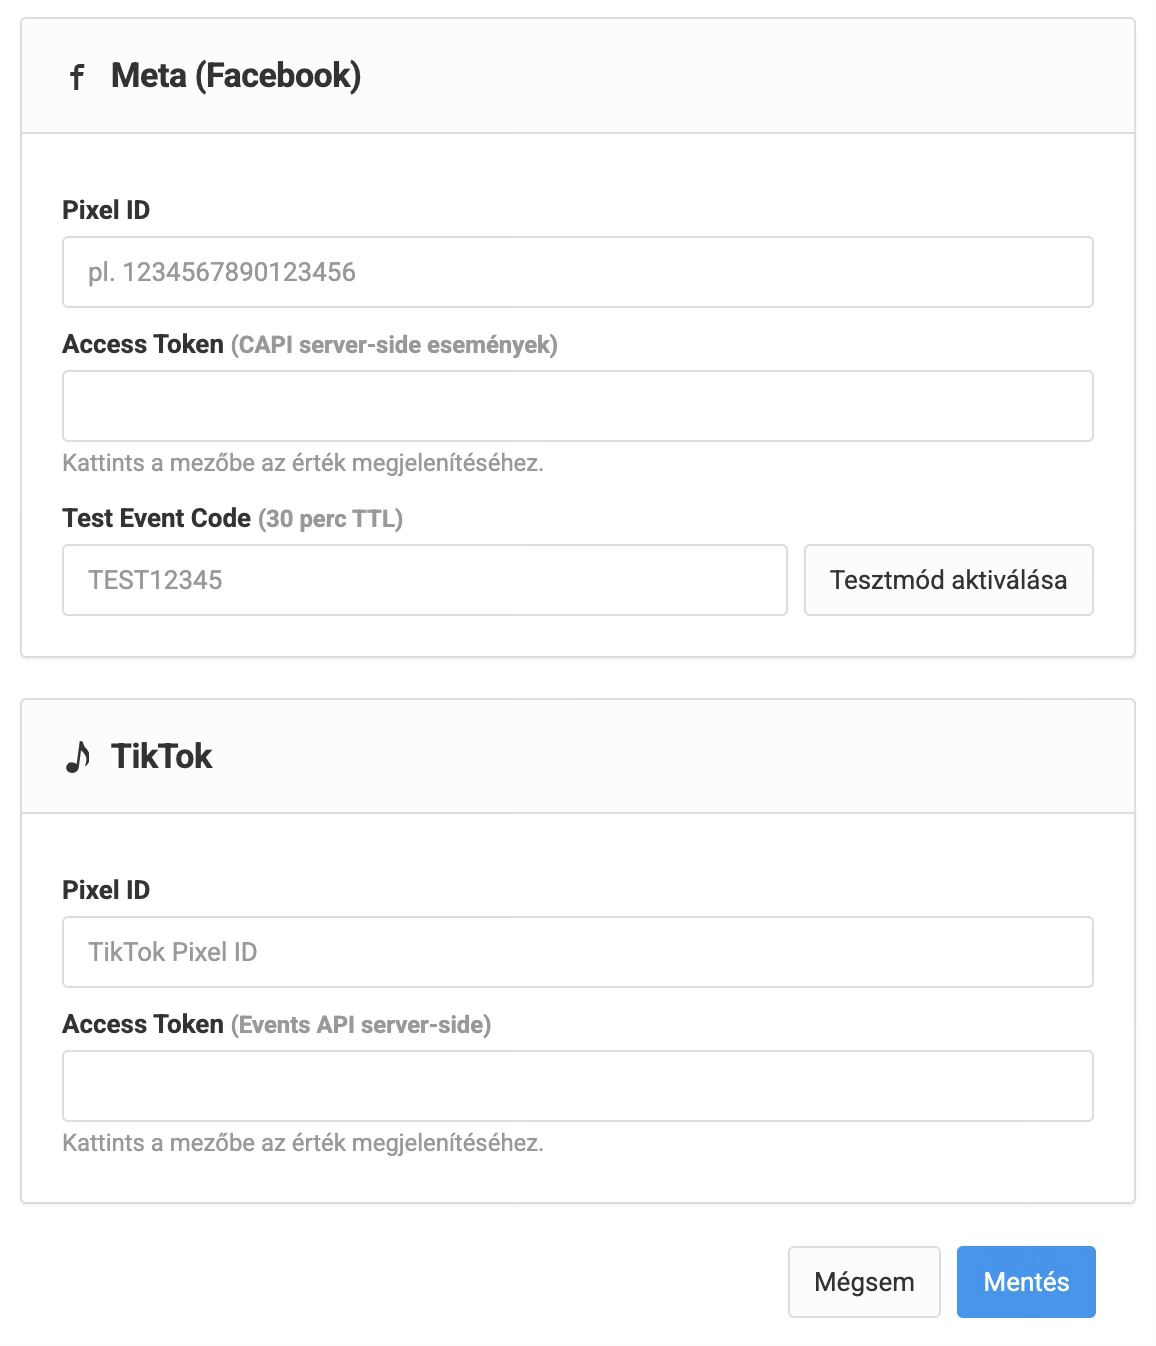This screenshot has width=1156, height=1346.
Task: Click the '(Events API server-side)' hint text
Action: (x=361, y=1025)
